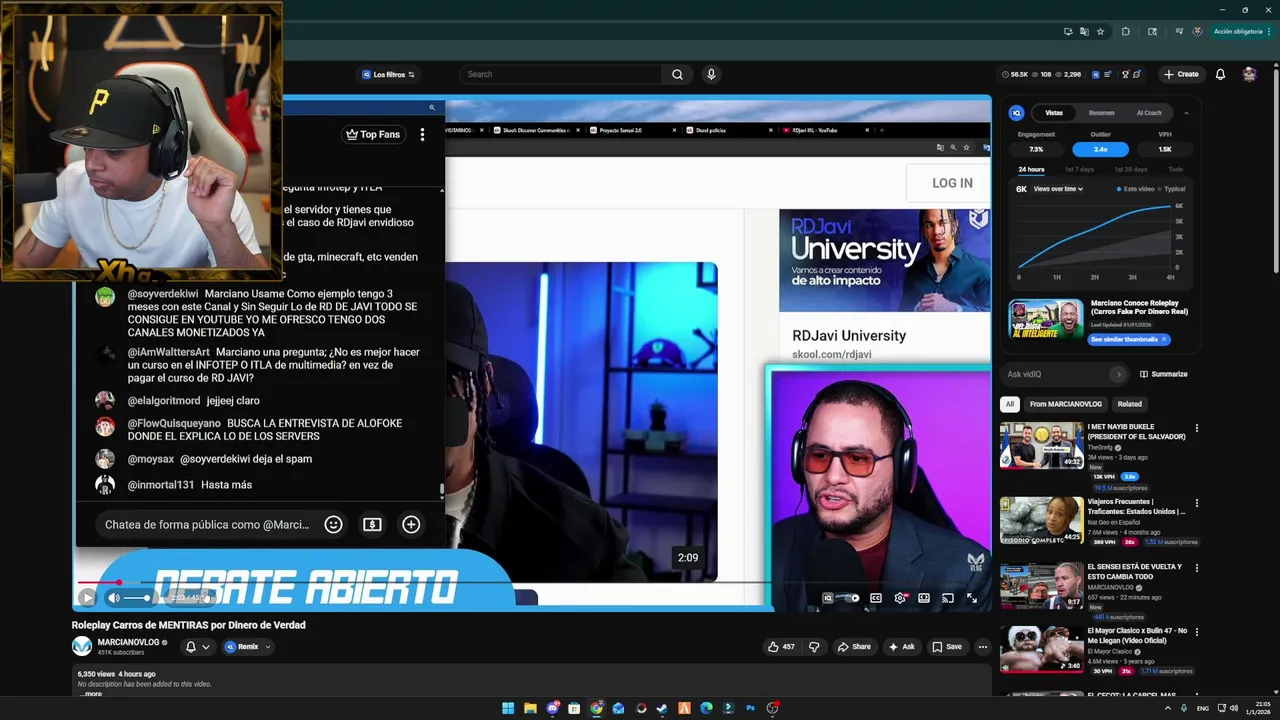Open the three-dot more actions below video
This screenshot has width=1280, height=720.
(x=983, y=647)
